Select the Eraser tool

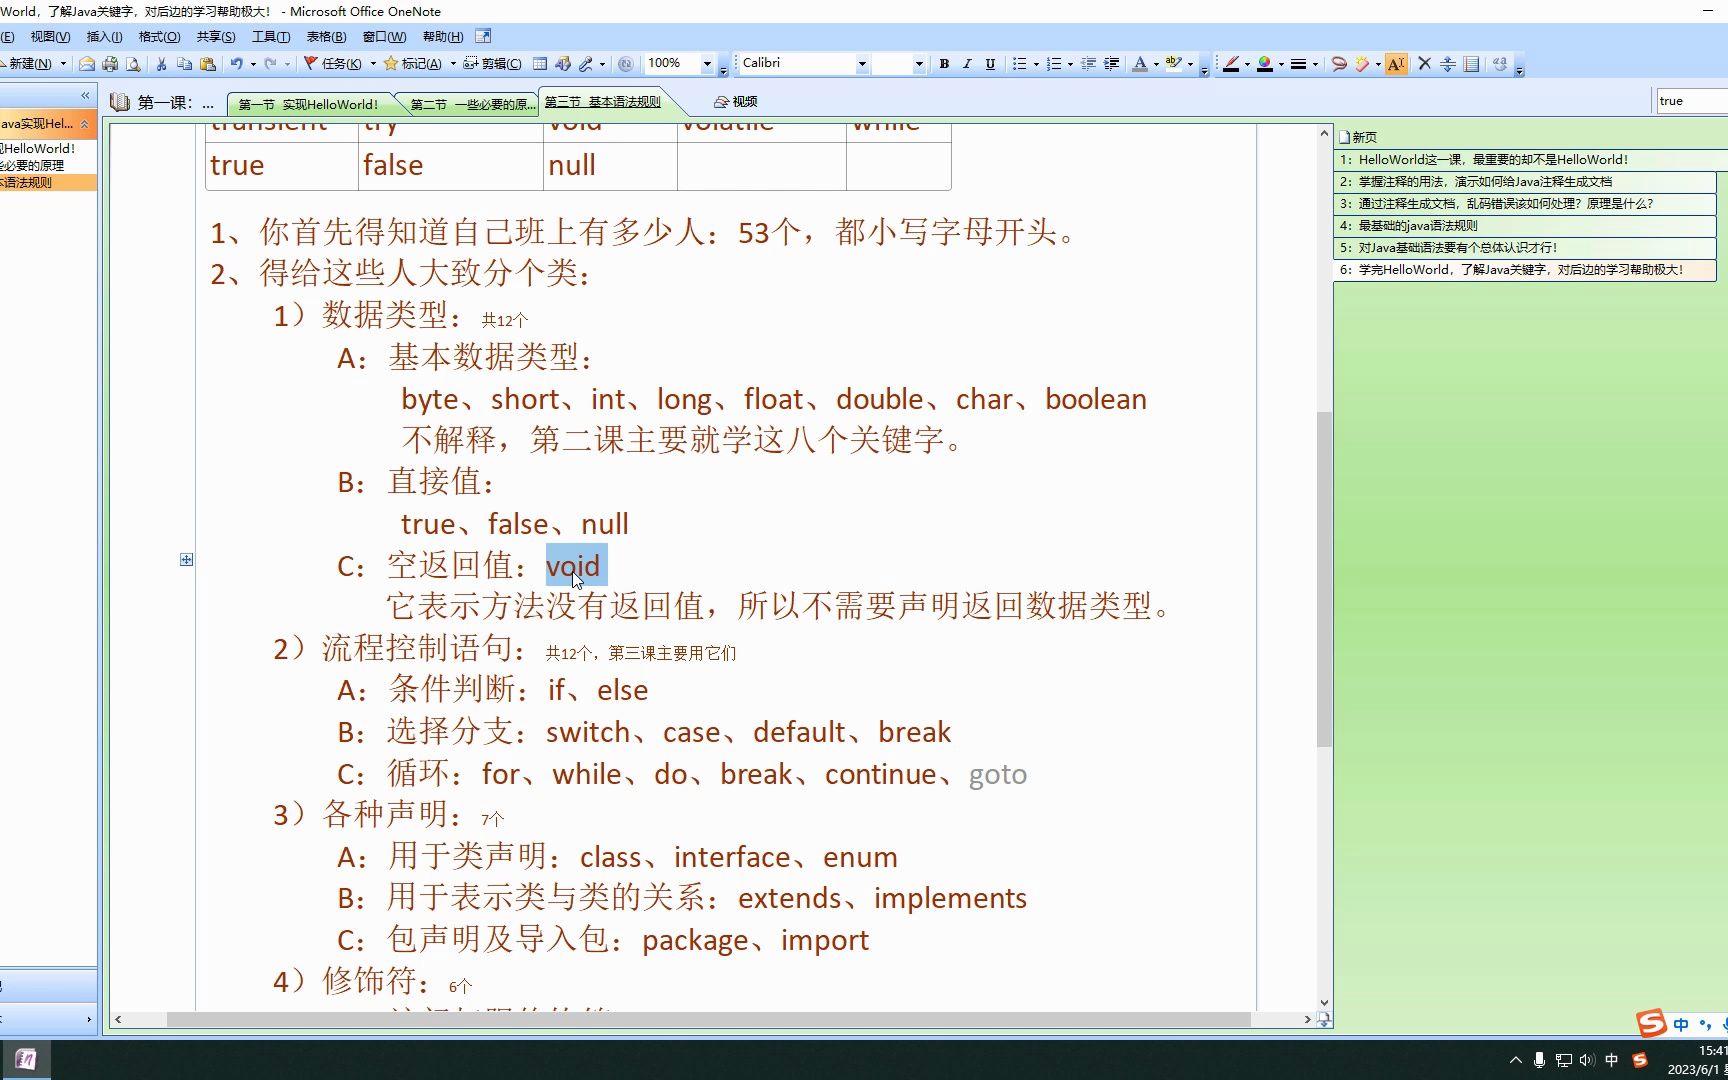(x=1362, y=64)
